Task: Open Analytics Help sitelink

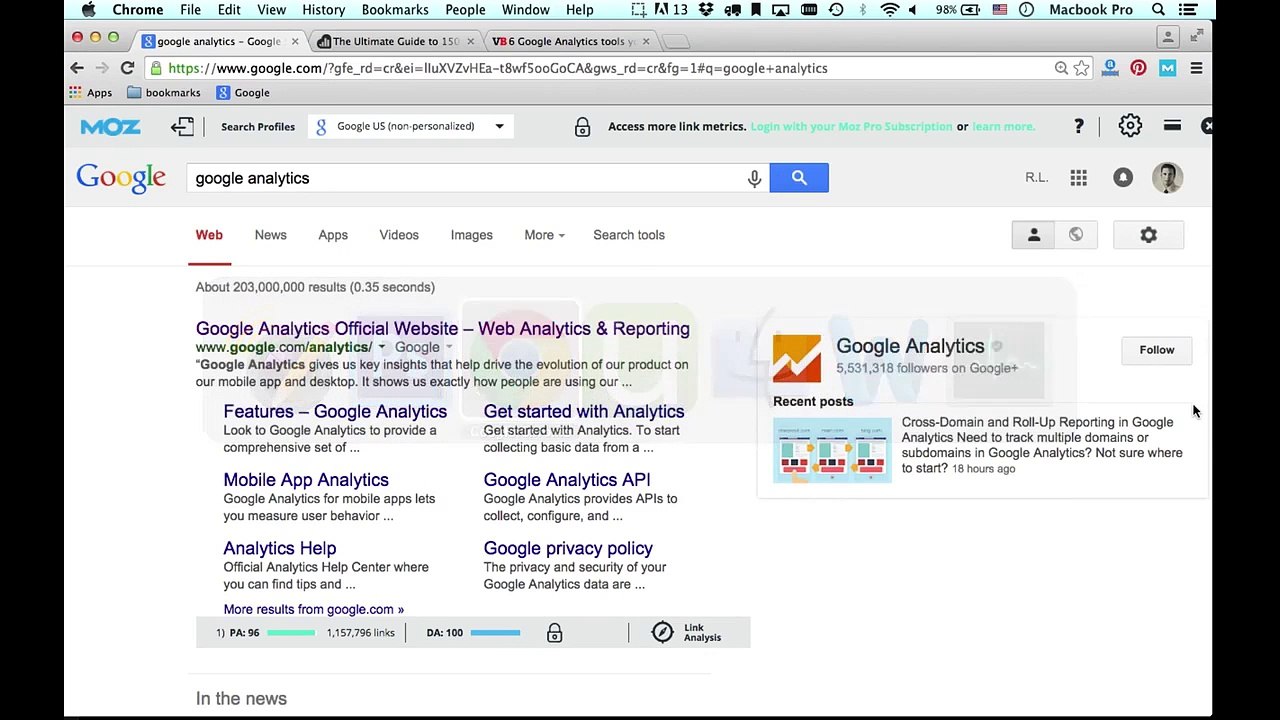Action: pos(280,548)
